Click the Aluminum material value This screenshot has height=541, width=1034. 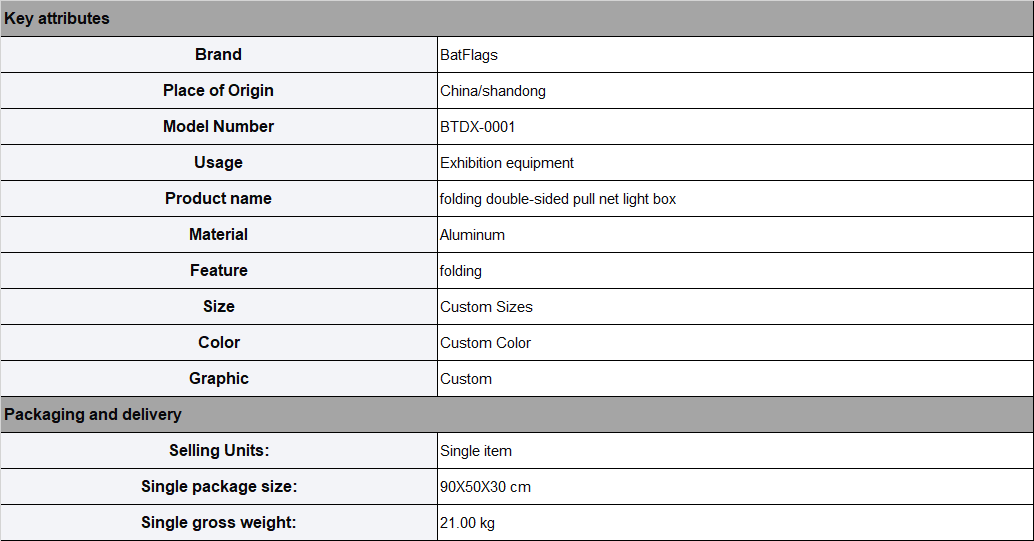[472, 235]
